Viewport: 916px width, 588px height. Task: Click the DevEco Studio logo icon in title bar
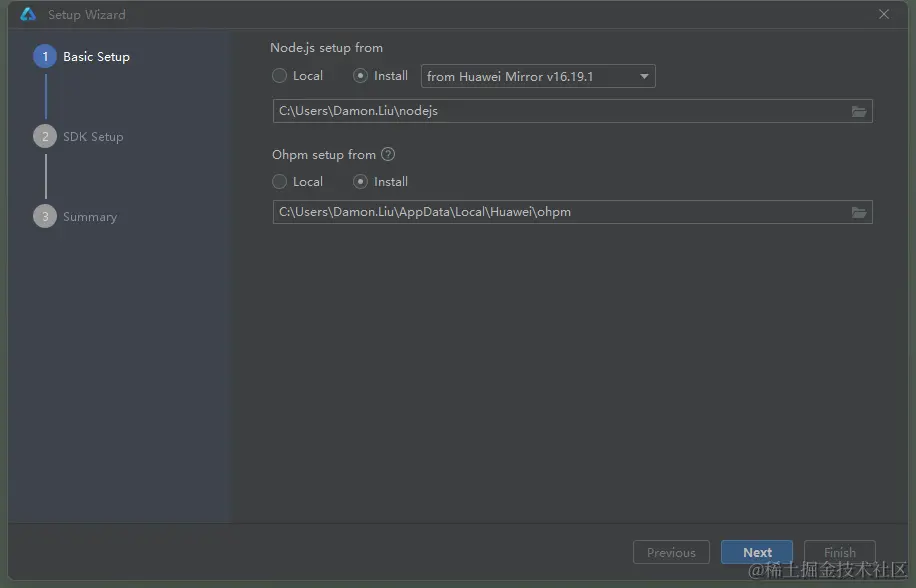pos(28,14)
